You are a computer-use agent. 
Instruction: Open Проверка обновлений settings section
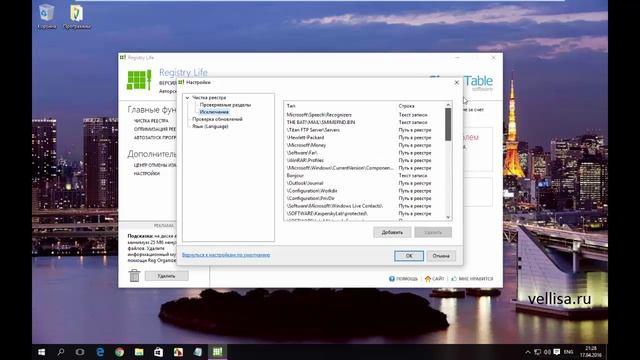[x=217, y=119]
